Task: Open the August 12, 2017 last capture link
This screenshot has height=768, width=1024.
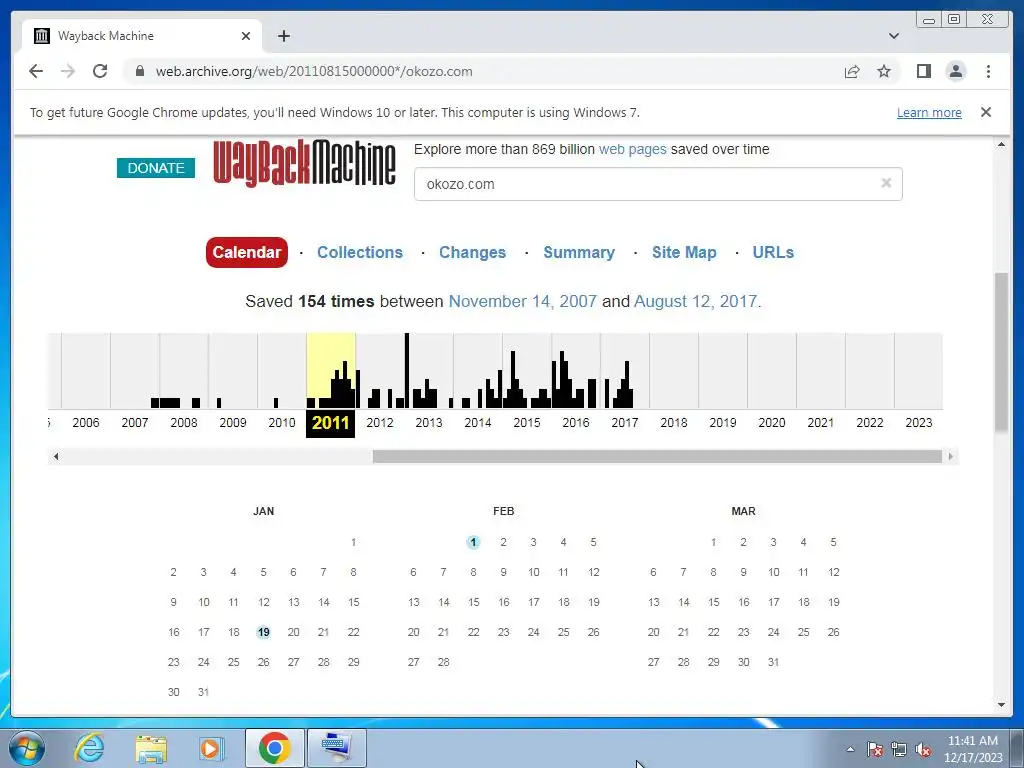Action: 696,301
